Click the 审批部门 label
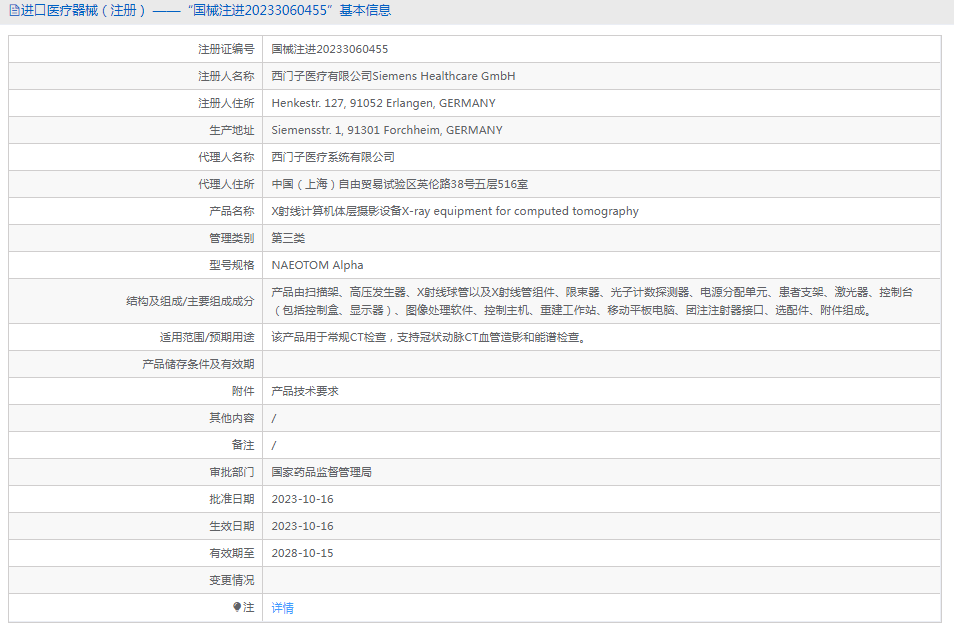The image size is (954, 626). (x=231, y=472)
